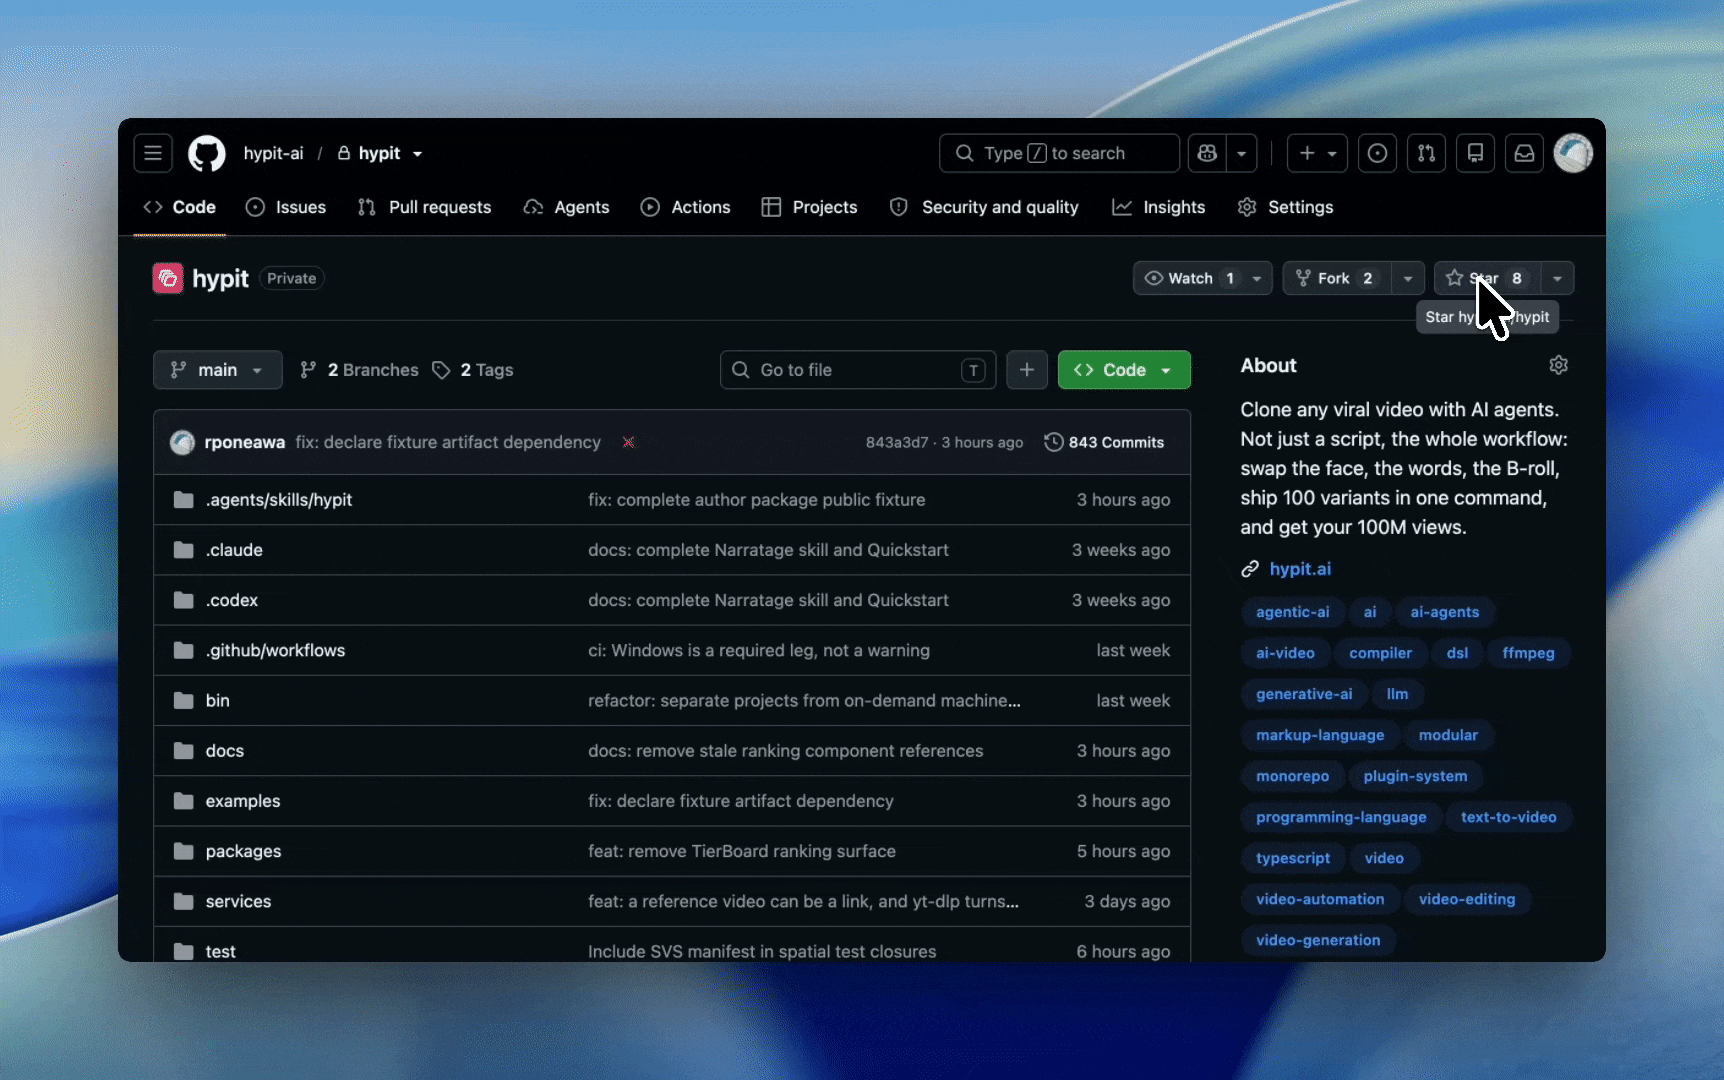
Task: Click the failed status X on latest commit
Action: pyautogui.click(x=628, y=442)
